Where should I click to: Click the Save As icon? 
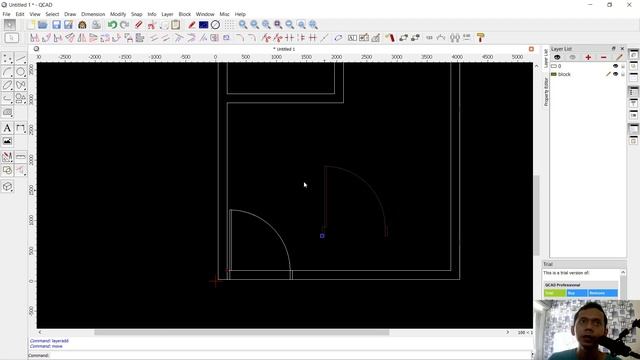[x=68, y=25]
